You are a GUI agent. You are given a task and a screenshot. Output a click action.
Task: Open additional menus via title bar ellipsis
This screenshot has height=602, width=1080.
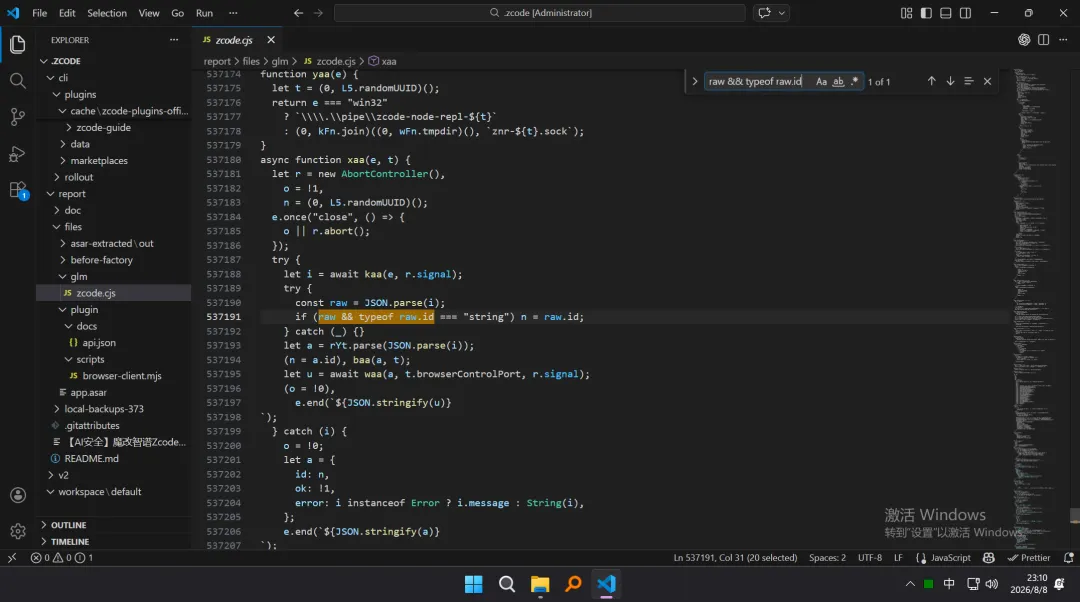coord(233,12)
